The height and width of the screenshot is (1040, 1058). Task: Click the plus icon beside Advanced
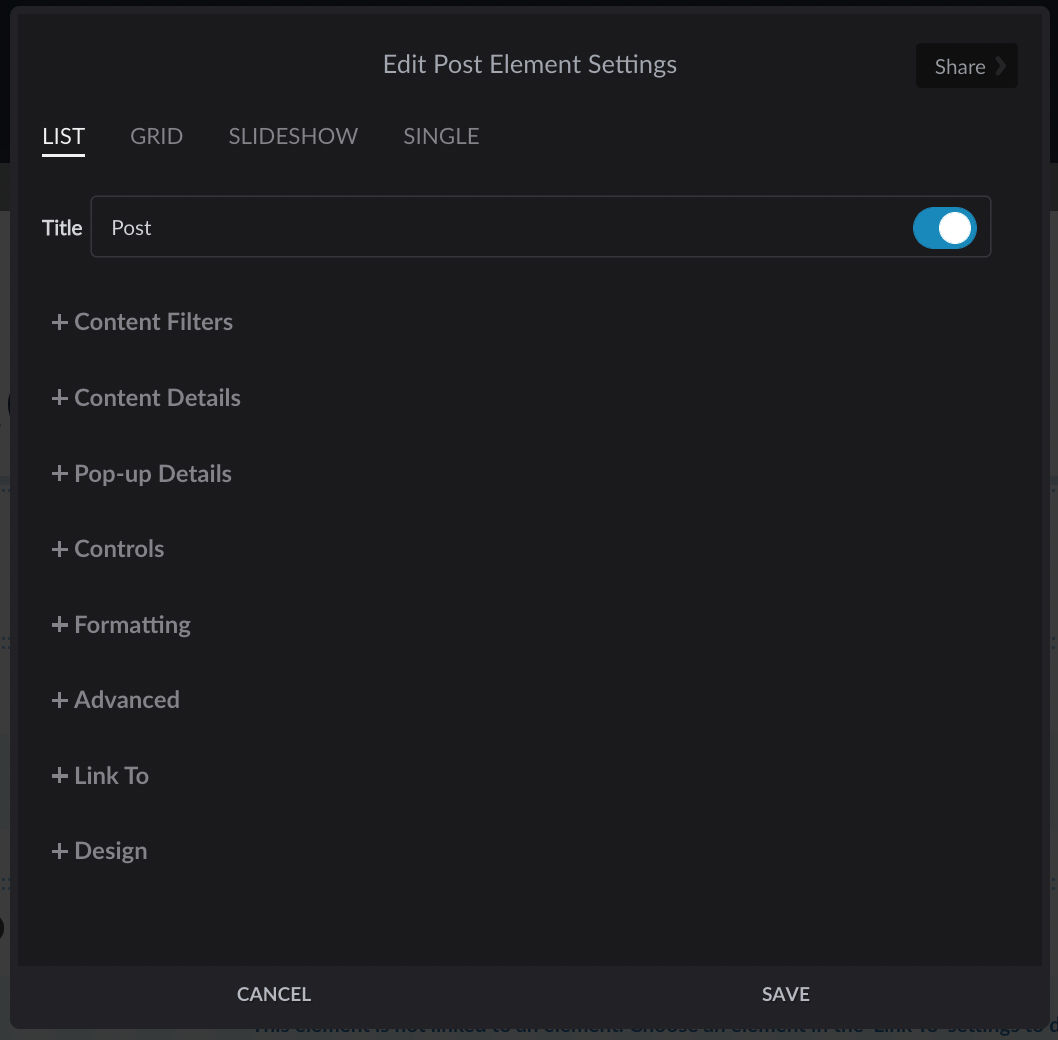point(60,699)
